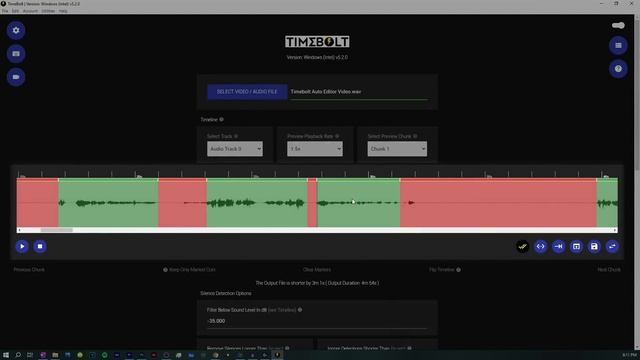Click the timeline scrollbar left arrow
The image size is (640, 360).
(19, 230)
